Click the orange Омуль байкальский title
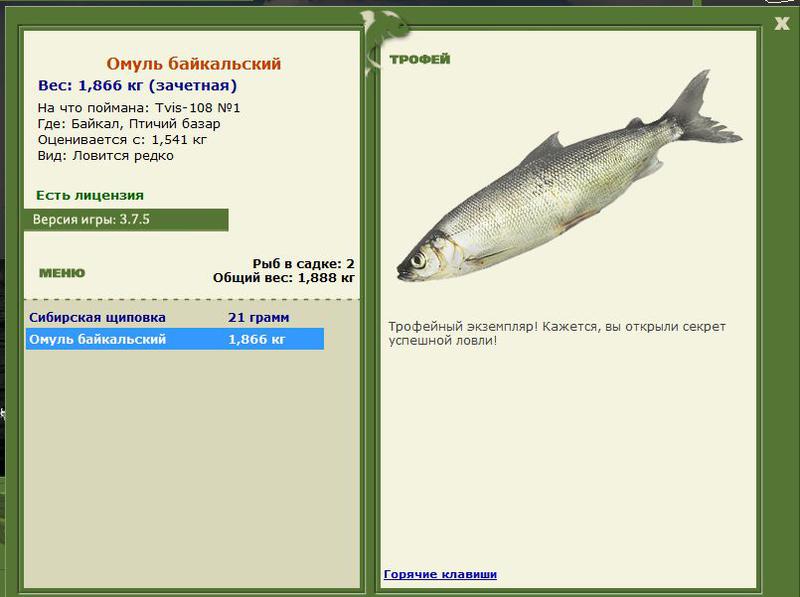Image resolution: width=800 pixels, height=597 pixels. 194,64
